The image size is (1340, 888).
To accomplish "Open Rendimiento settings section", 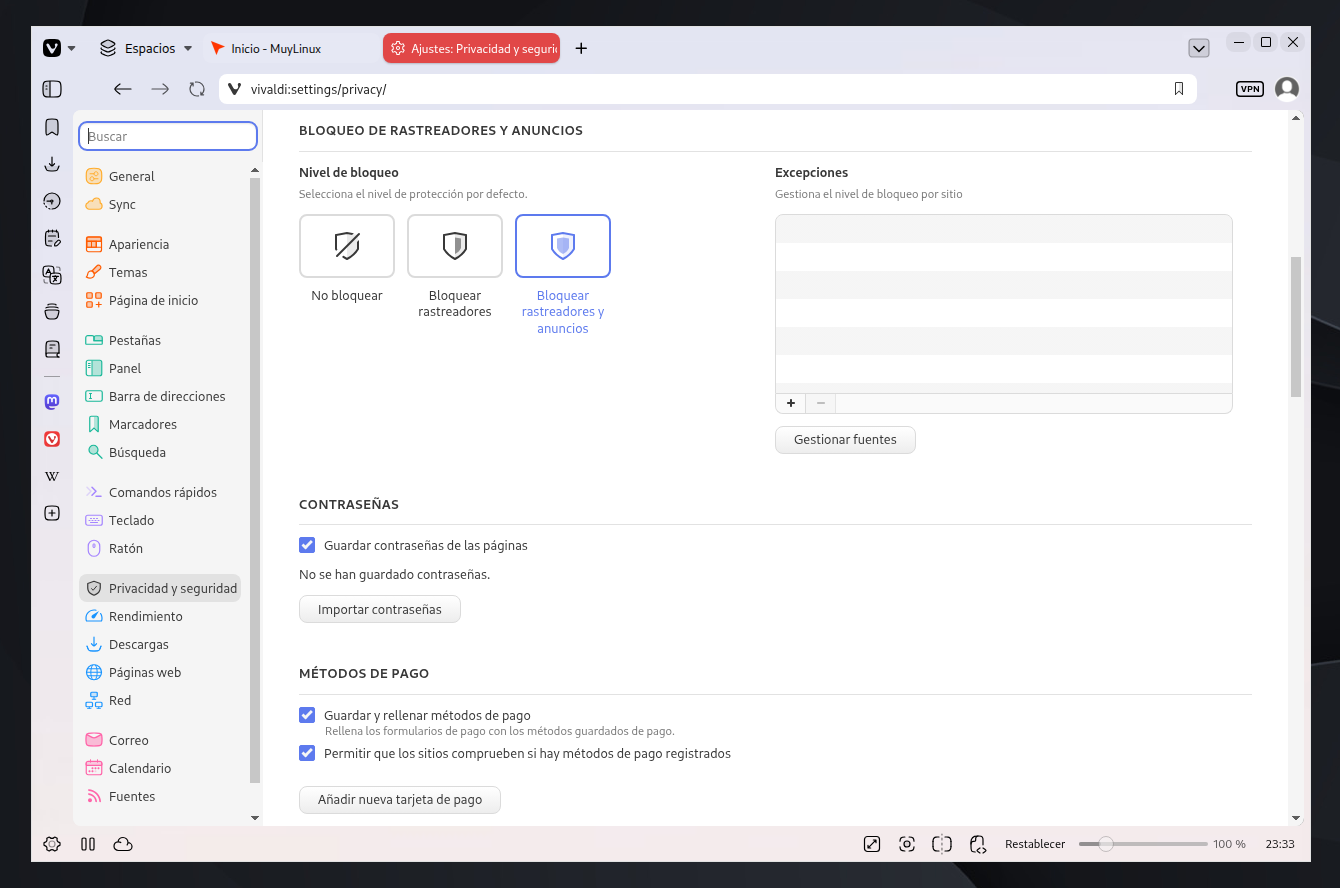I will [160, 616].
